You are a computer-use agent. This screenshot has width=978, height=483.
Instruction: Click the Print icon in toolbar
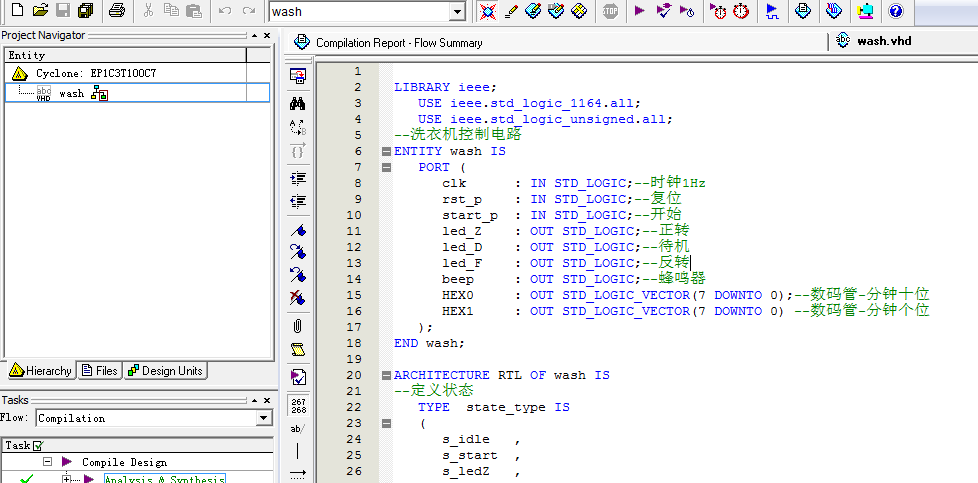116,11
